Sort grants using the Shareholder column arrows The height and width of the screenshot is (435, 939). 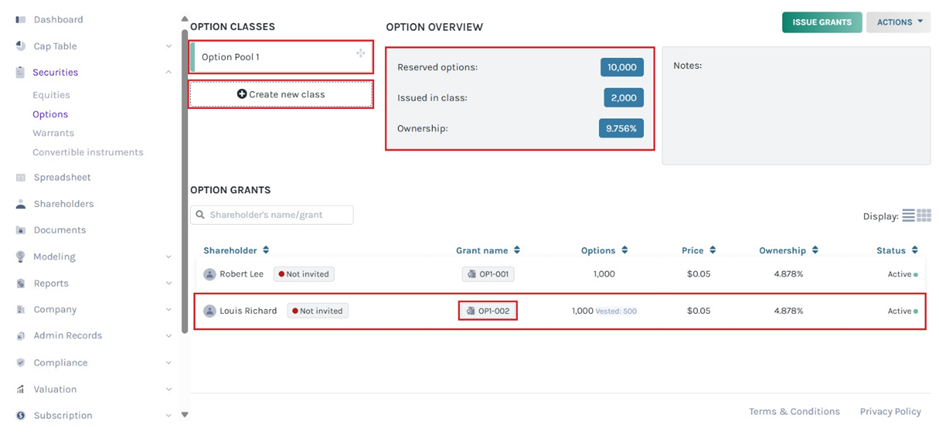266,251
